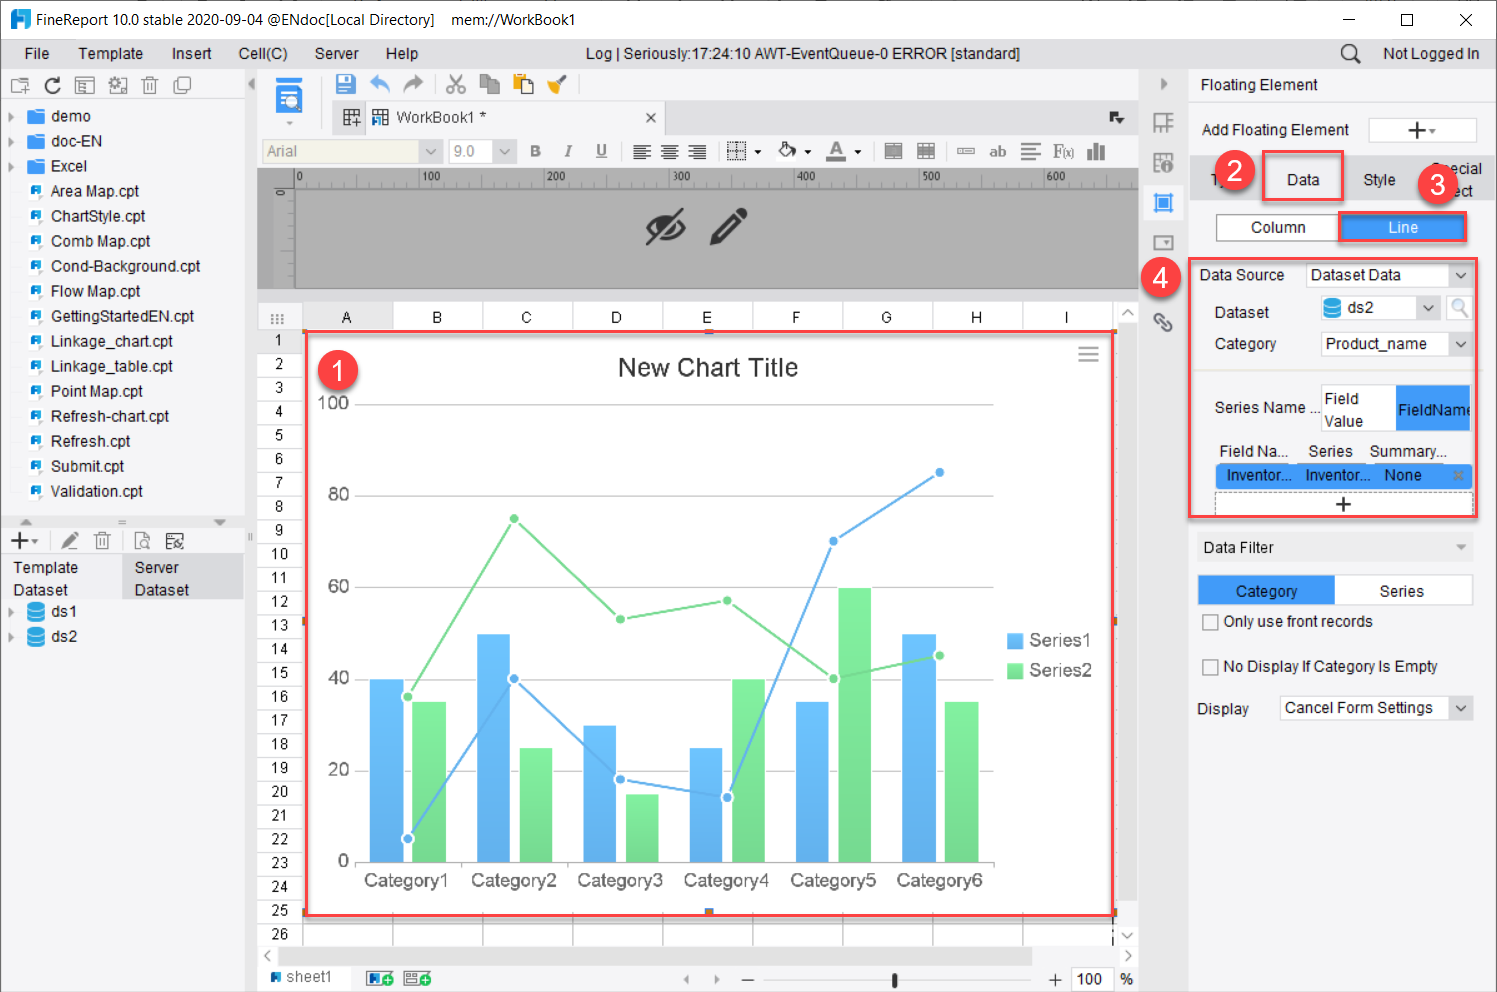Screen dimensions: 1497x992
Task: Switch to the Column tab
Action: 1276,227
